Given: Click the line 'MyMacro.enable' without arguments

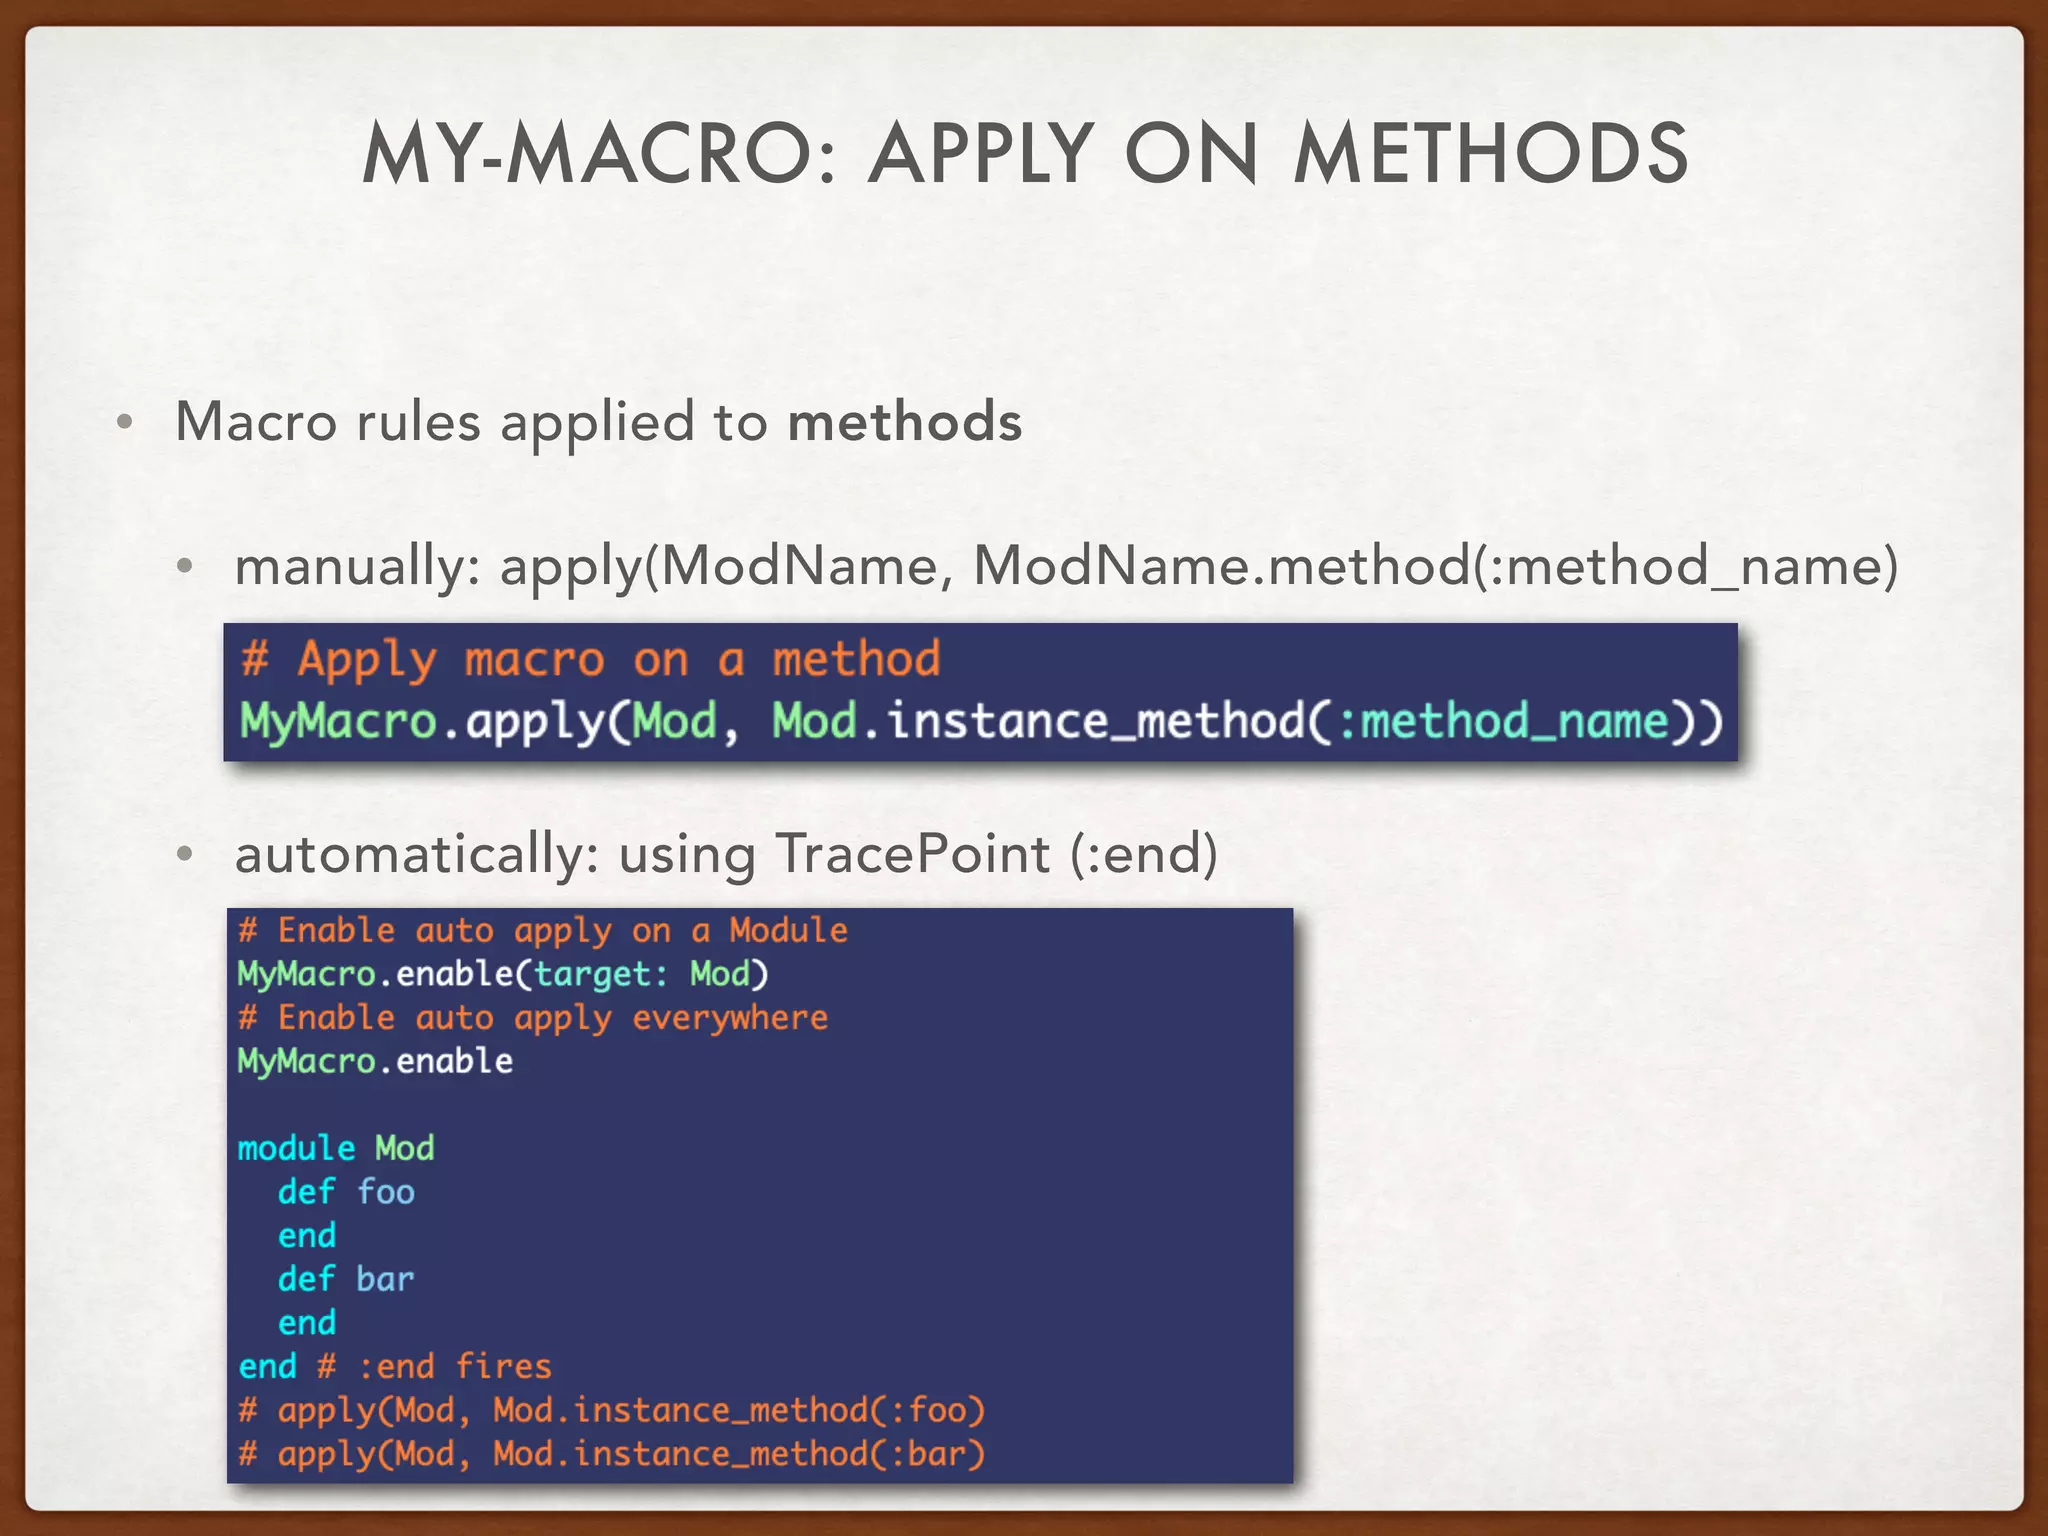Looking at the screenshot, I should pos(375,1061).
